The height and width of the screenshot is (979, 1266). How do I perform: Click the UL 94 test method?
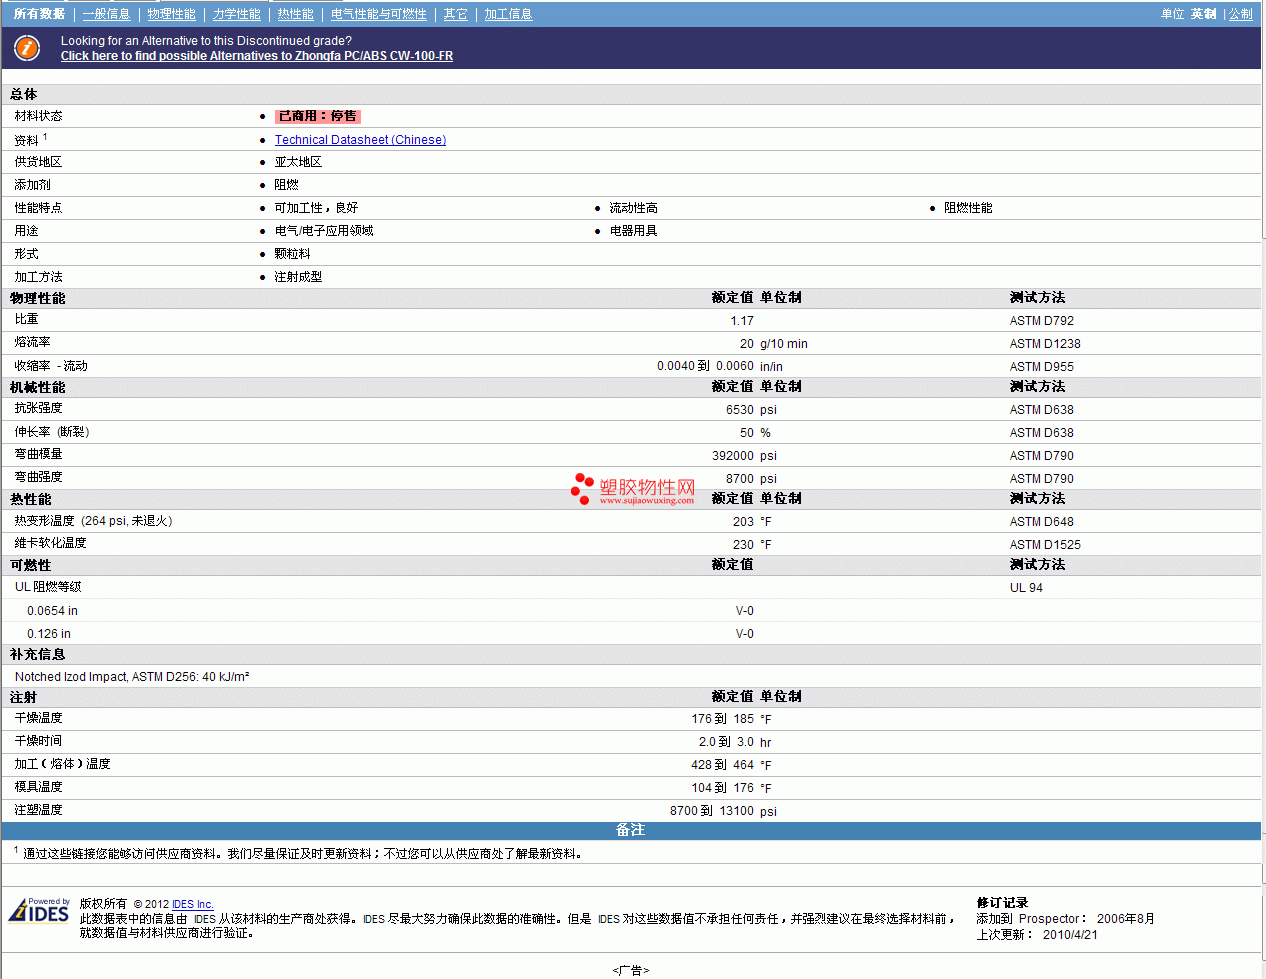pyautogui.click(x=1026, y=588)
